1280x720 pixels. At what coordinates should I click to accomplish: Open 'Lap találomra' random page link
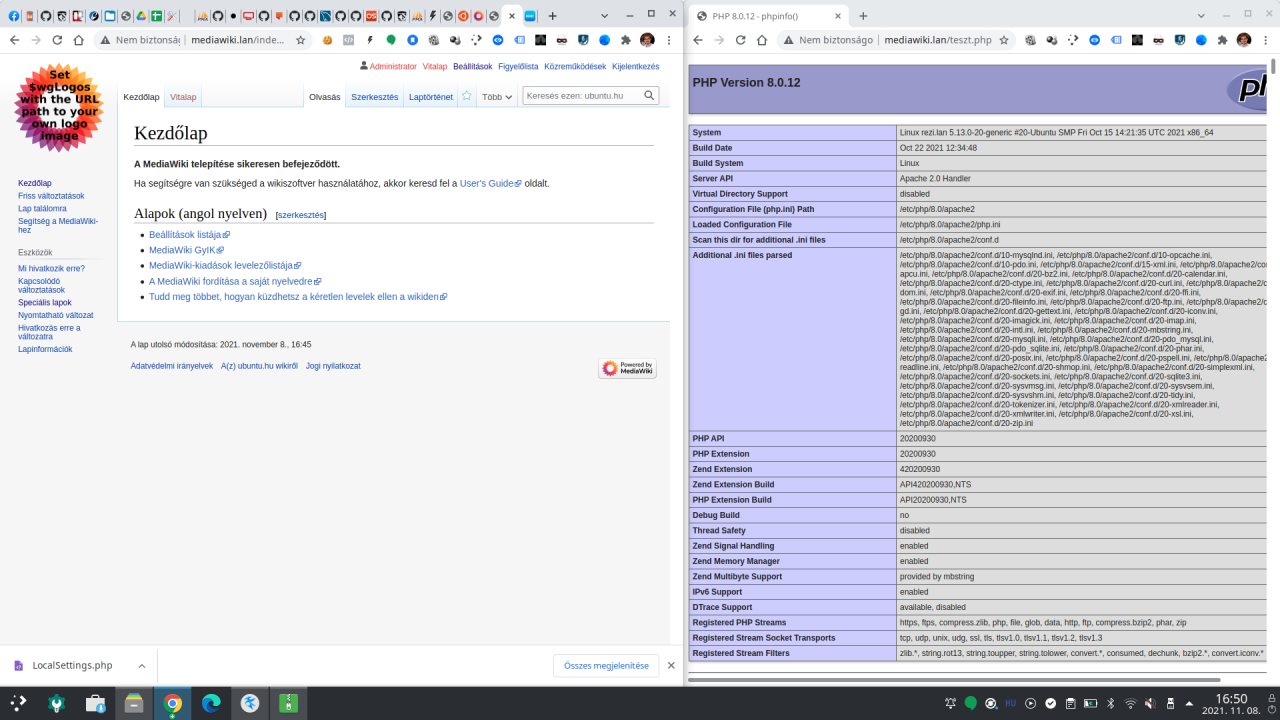tap(42, 208)
